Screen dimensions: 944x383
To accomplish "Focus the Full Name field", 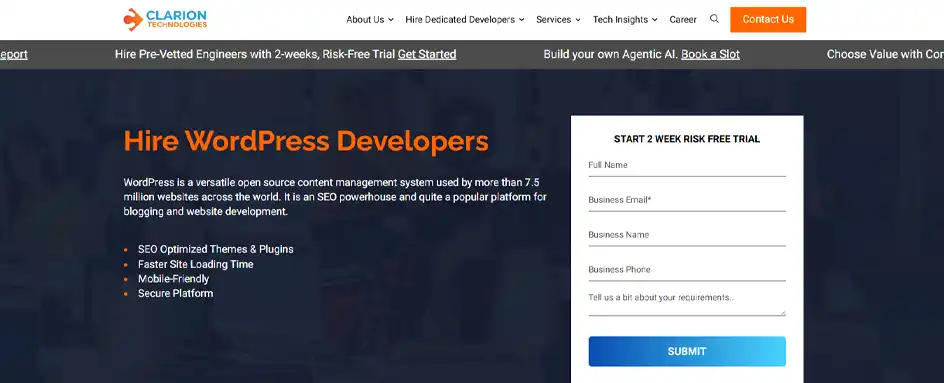I will point(687,166).
